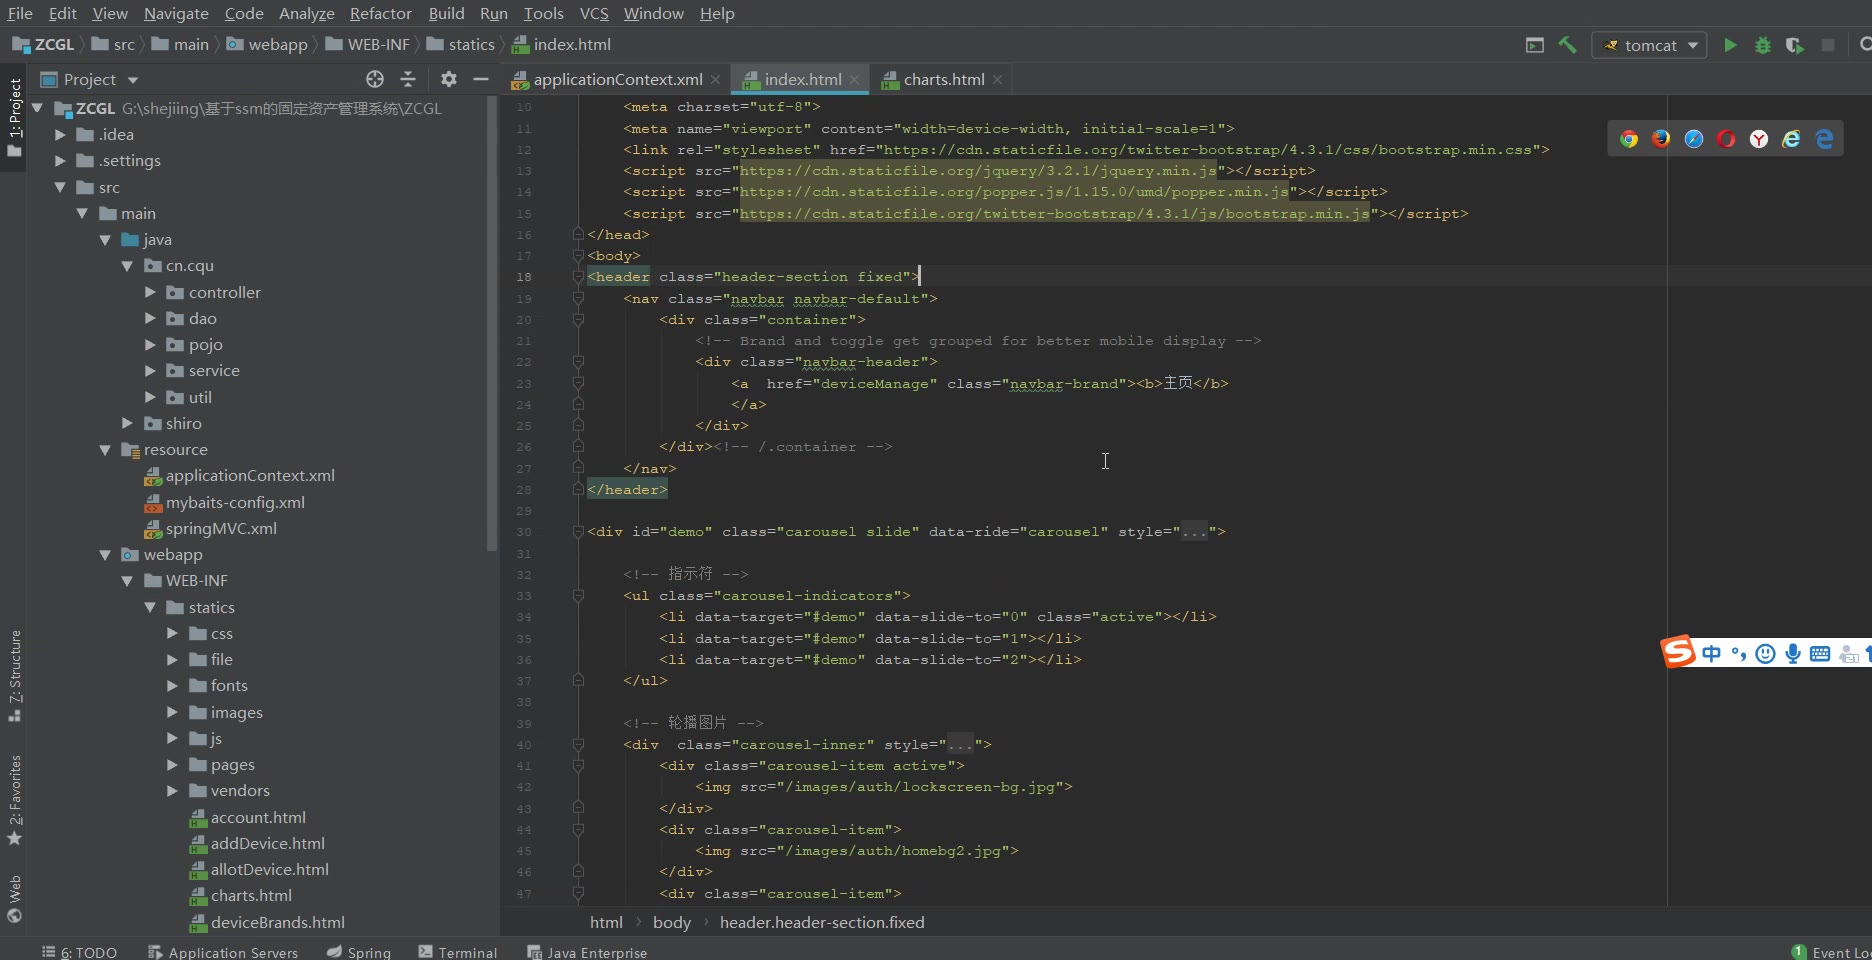
Task: Toggle Chinese input mode 中 button
Action: click(x=1712, y=654)
